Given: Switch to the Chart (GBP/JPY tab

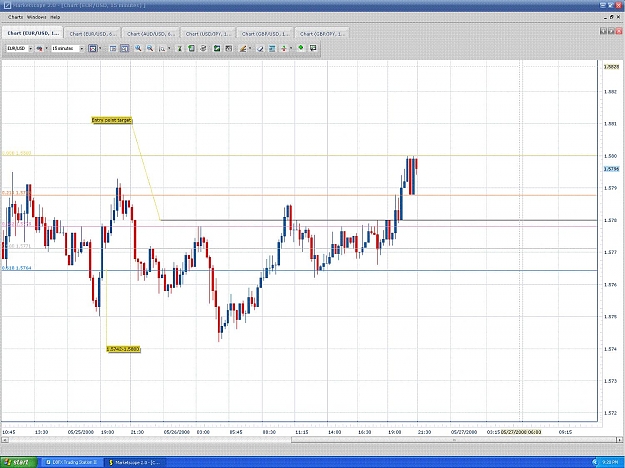Looking at the screenshot, I should (322, 34).
